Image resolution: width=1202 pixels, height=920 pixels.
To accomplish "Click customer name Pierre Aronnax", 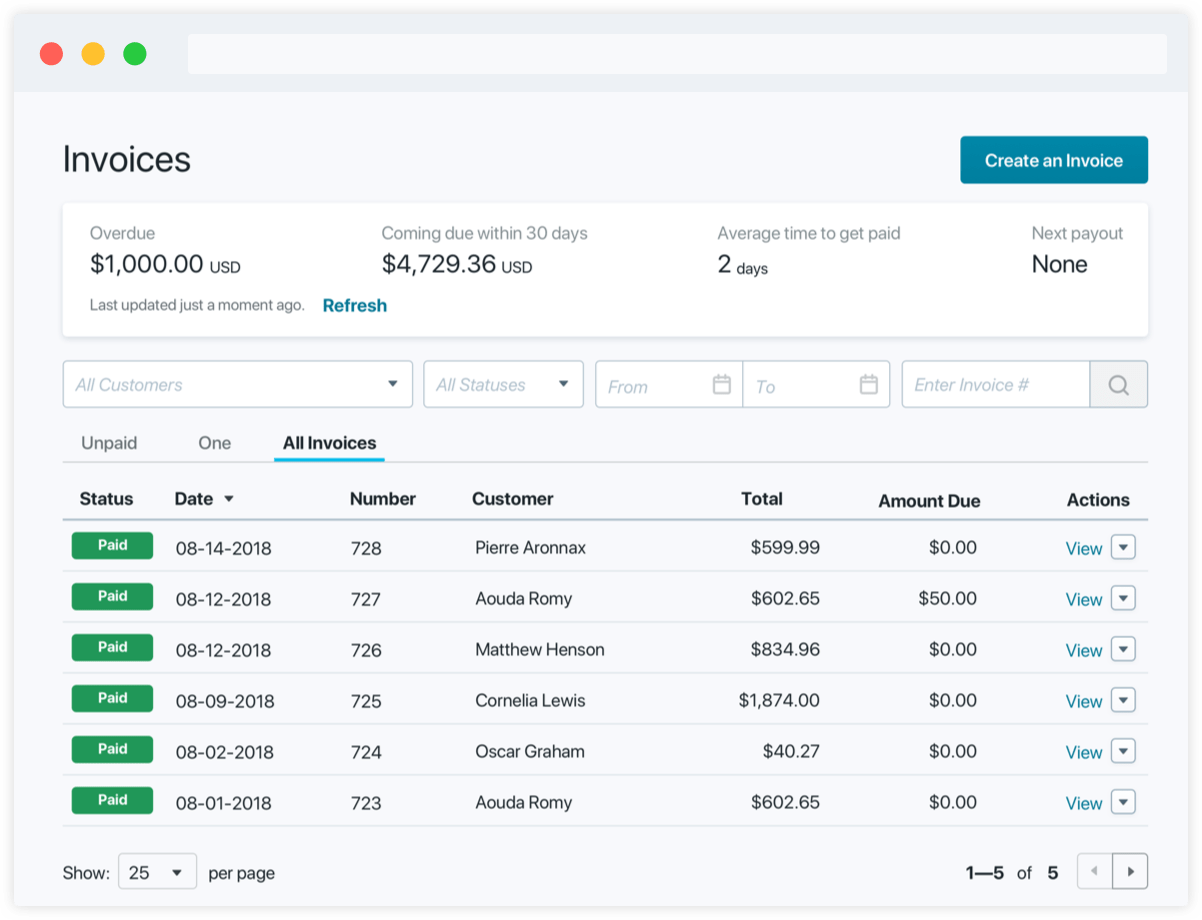I will [x=530, y=548].
